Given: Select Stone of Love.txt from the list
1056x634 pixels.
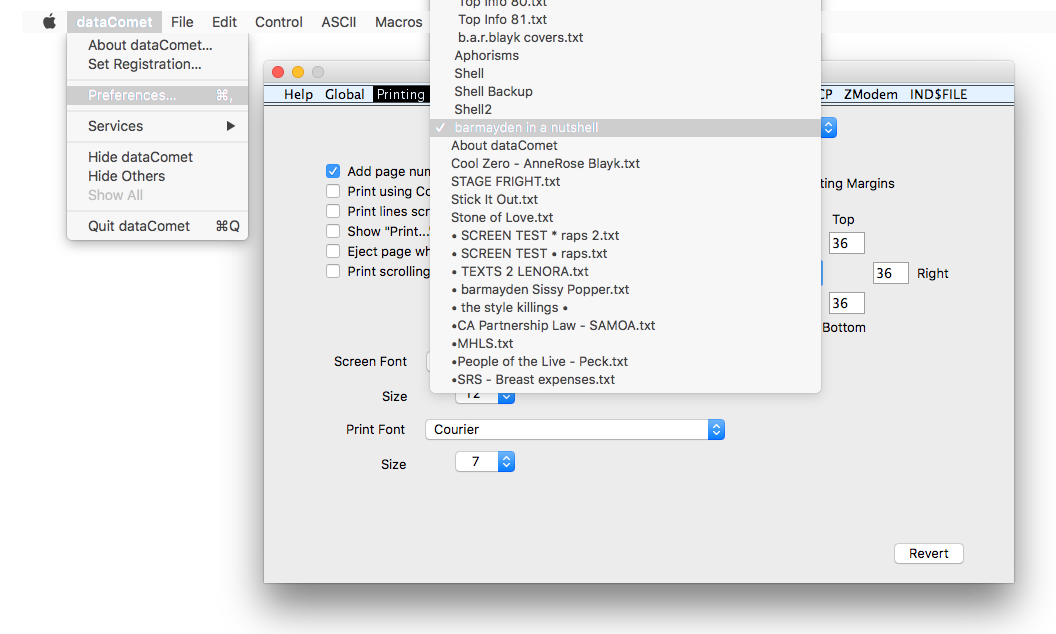Looking at the screenshot, I should 625,218.
